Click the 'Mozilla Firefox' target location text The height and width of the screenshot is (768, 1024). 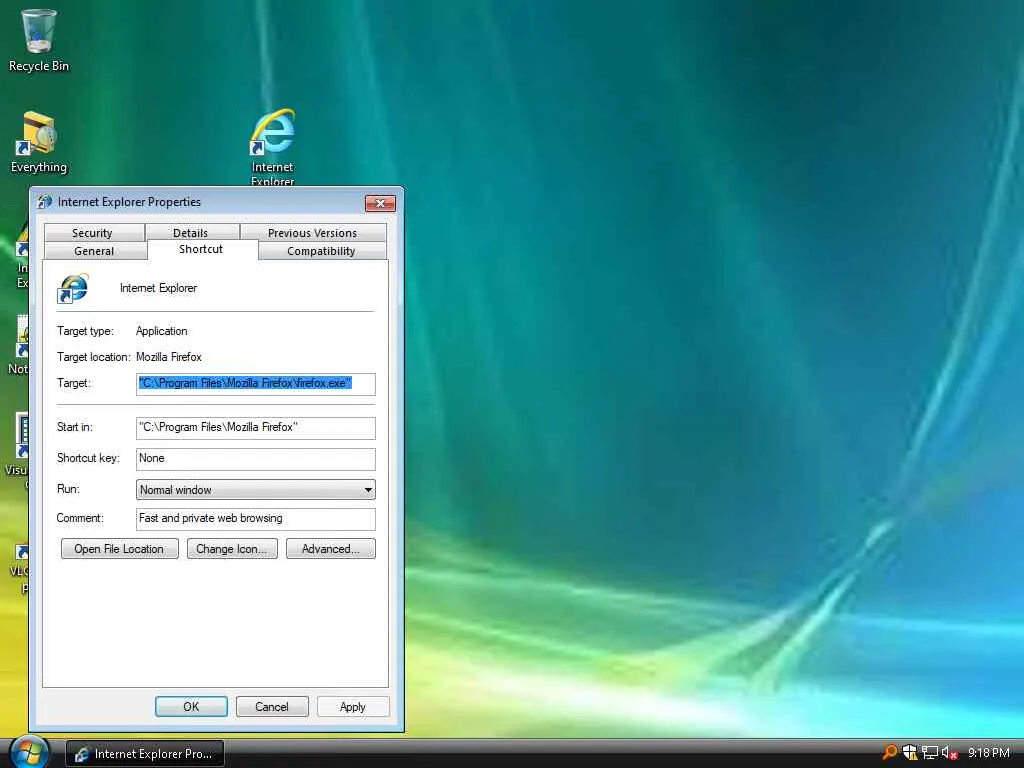click(x=168, y=357)
